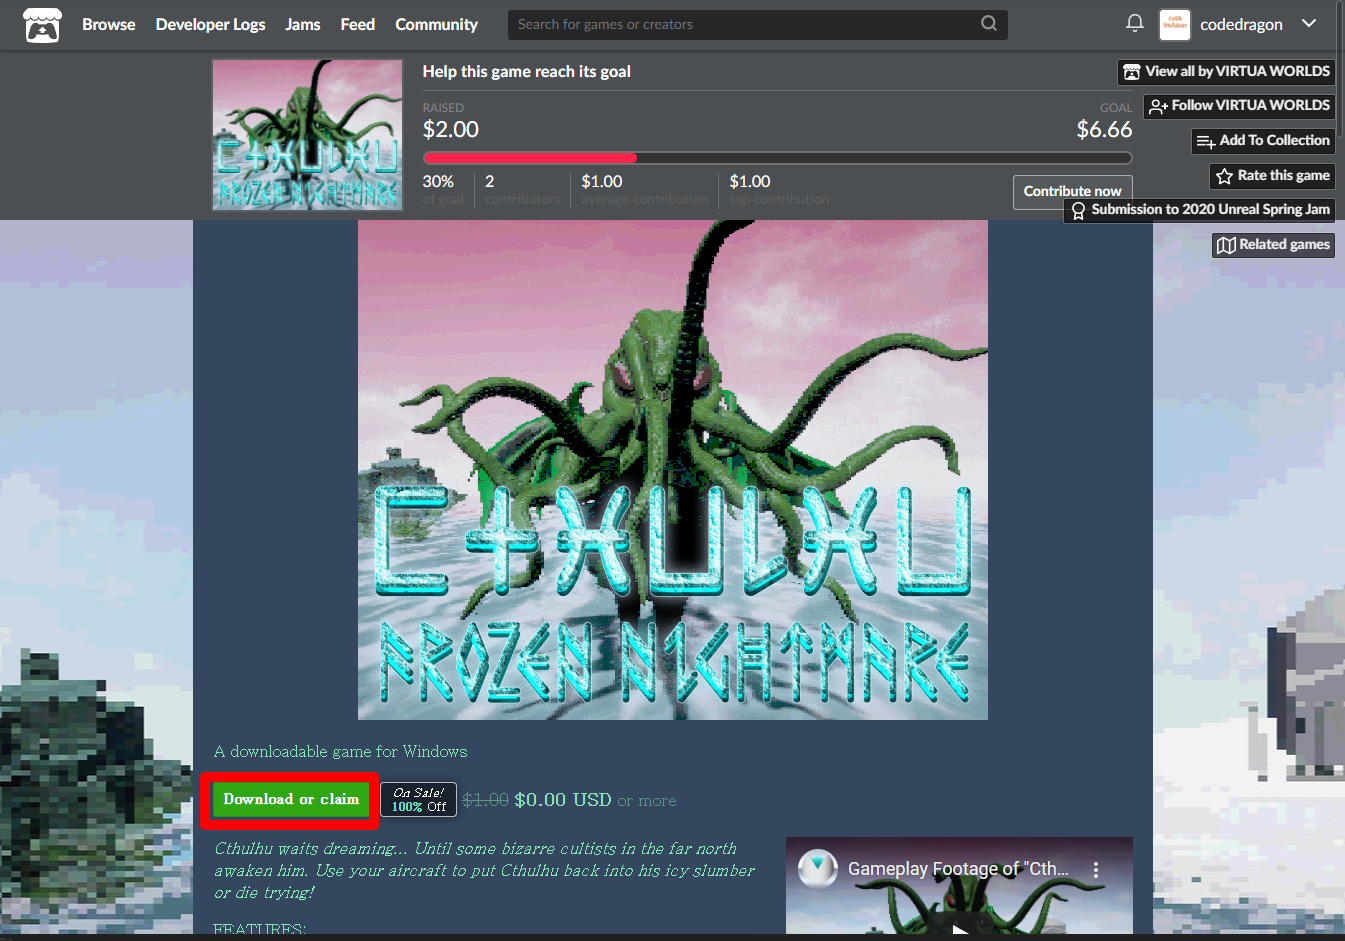Screen dimensions: 1345x941
Task: Click the $1.00 top contribution value
Action: 750,181
